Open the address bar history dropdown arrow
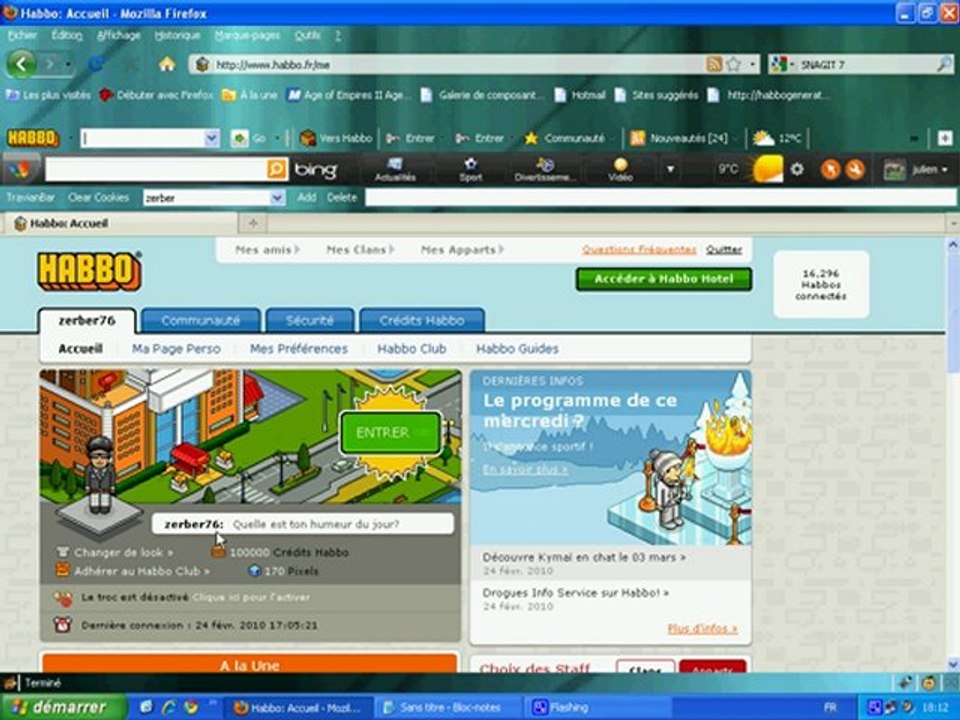 pos(752,64)
